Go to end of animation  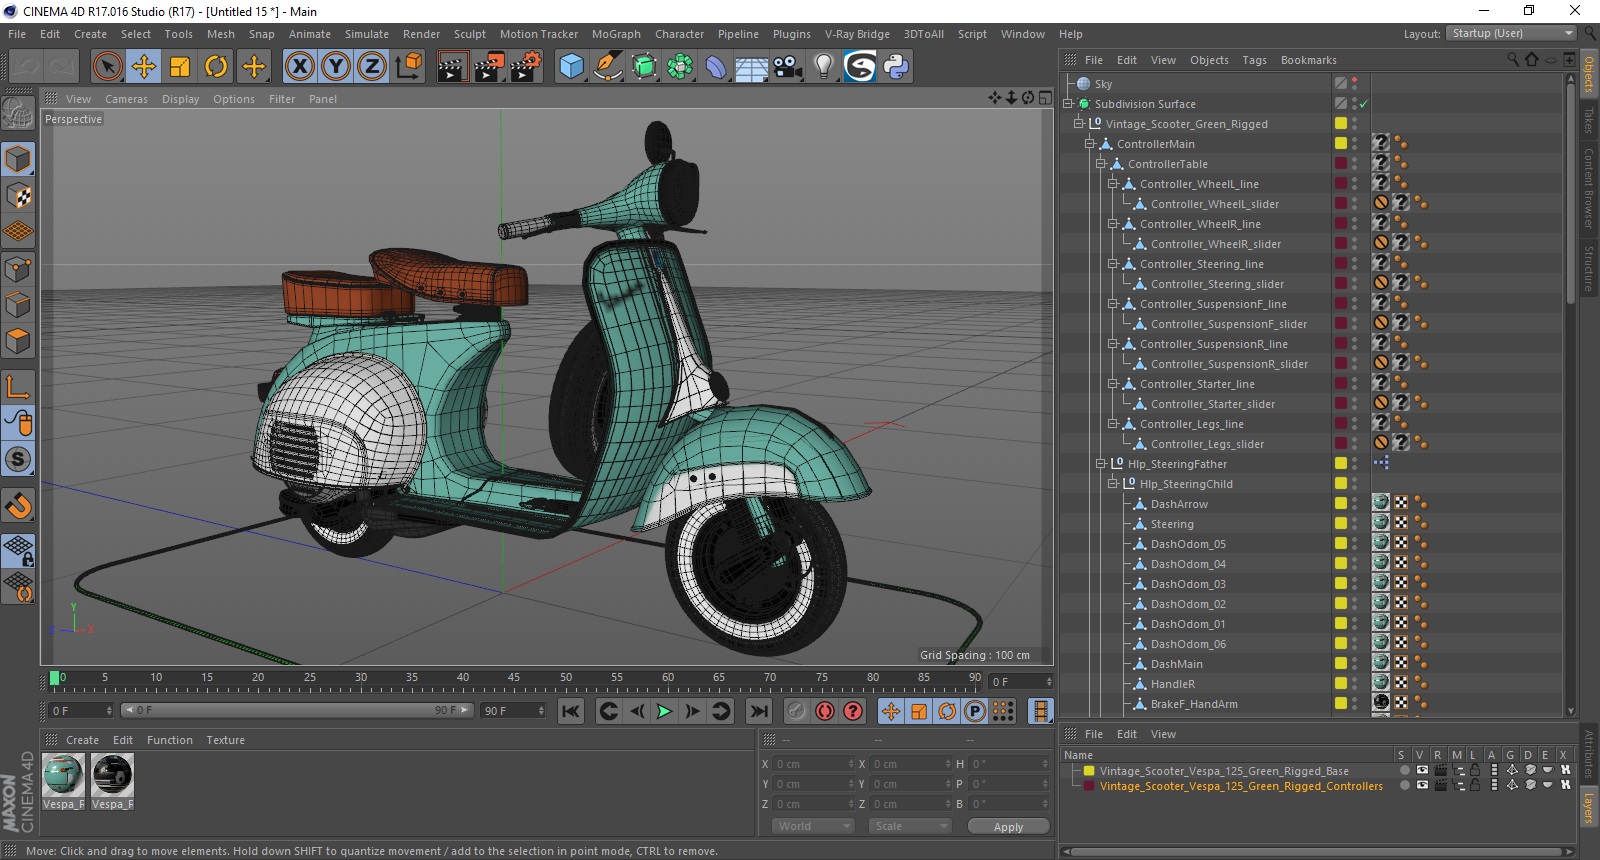tap(759, 711)
